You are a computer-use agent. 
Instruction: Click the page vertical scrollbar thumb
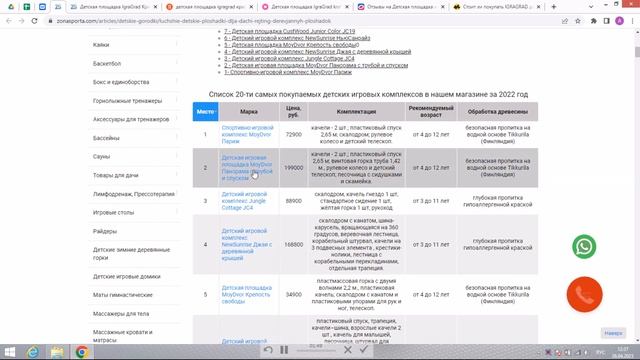pos(637,52)
